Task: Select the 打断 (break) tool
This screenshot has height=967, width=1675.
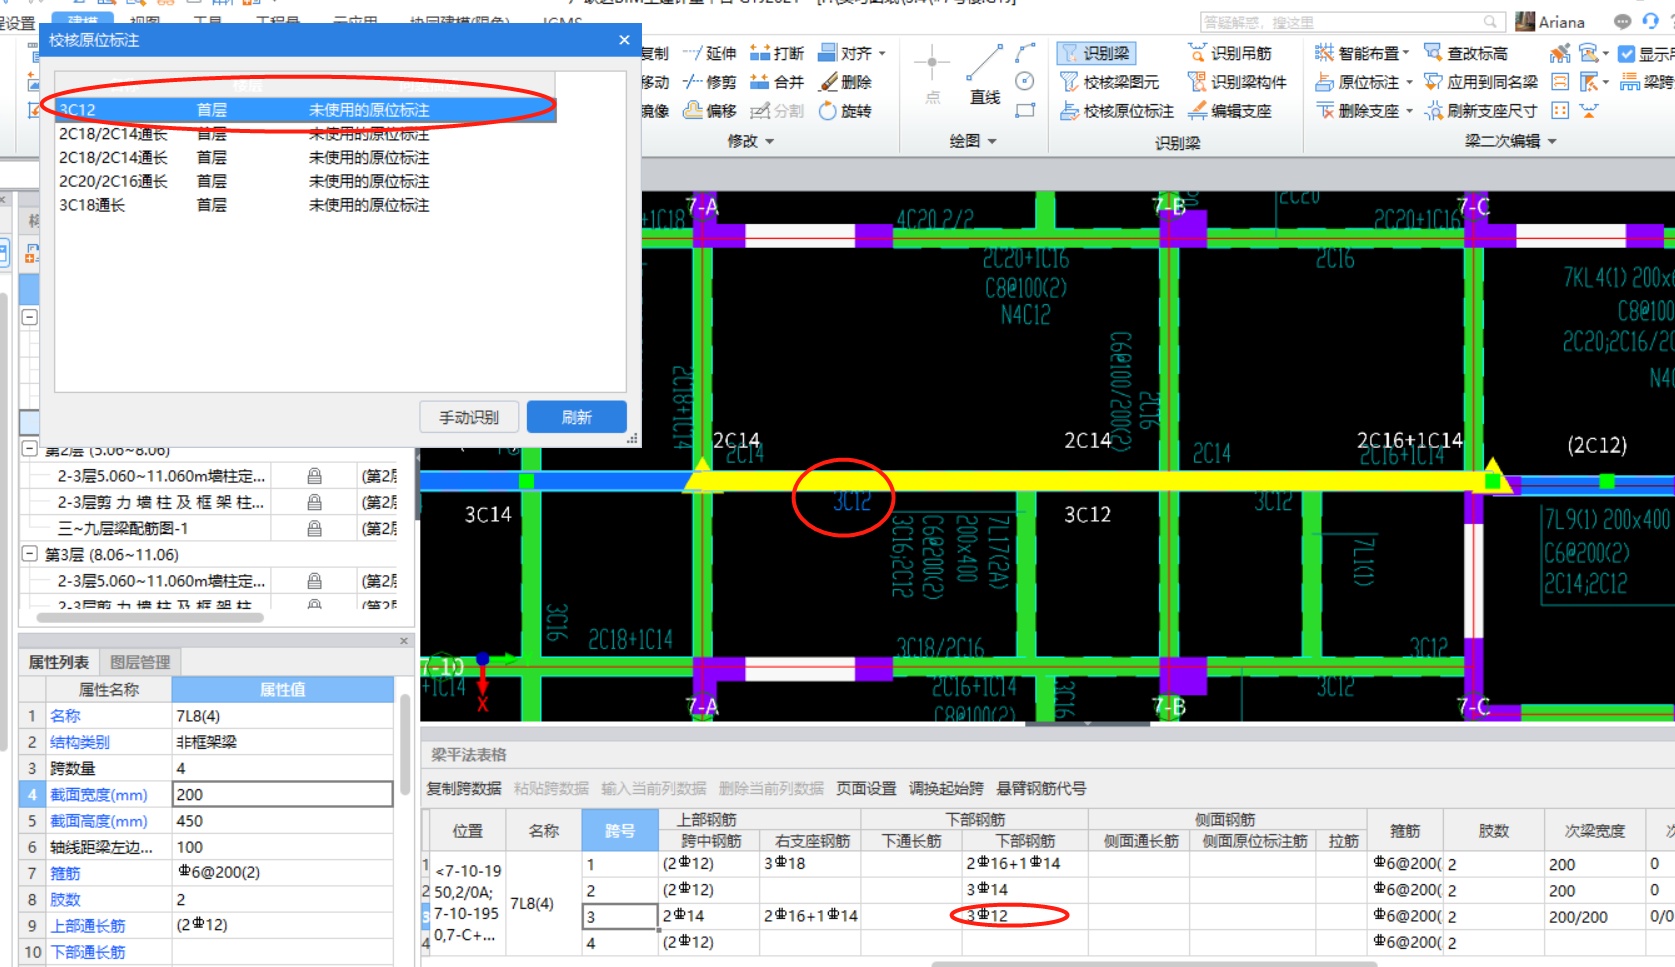Action: coord(777,53)
